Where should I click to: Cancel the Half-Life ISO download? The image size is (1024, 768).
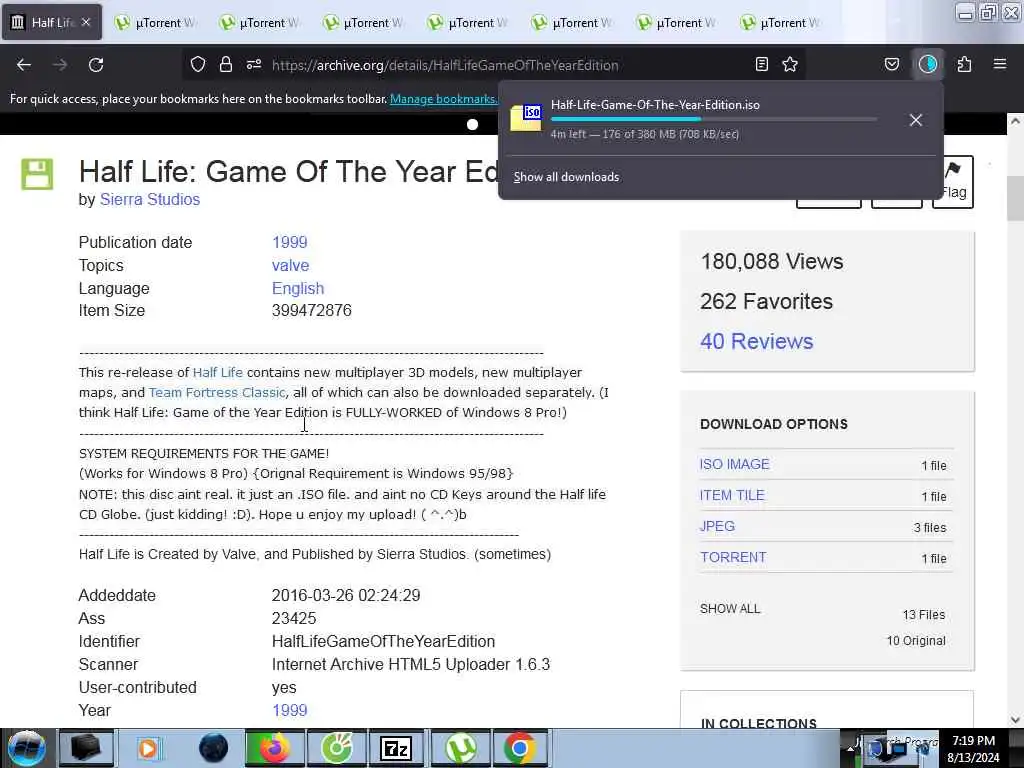(916, 120)
